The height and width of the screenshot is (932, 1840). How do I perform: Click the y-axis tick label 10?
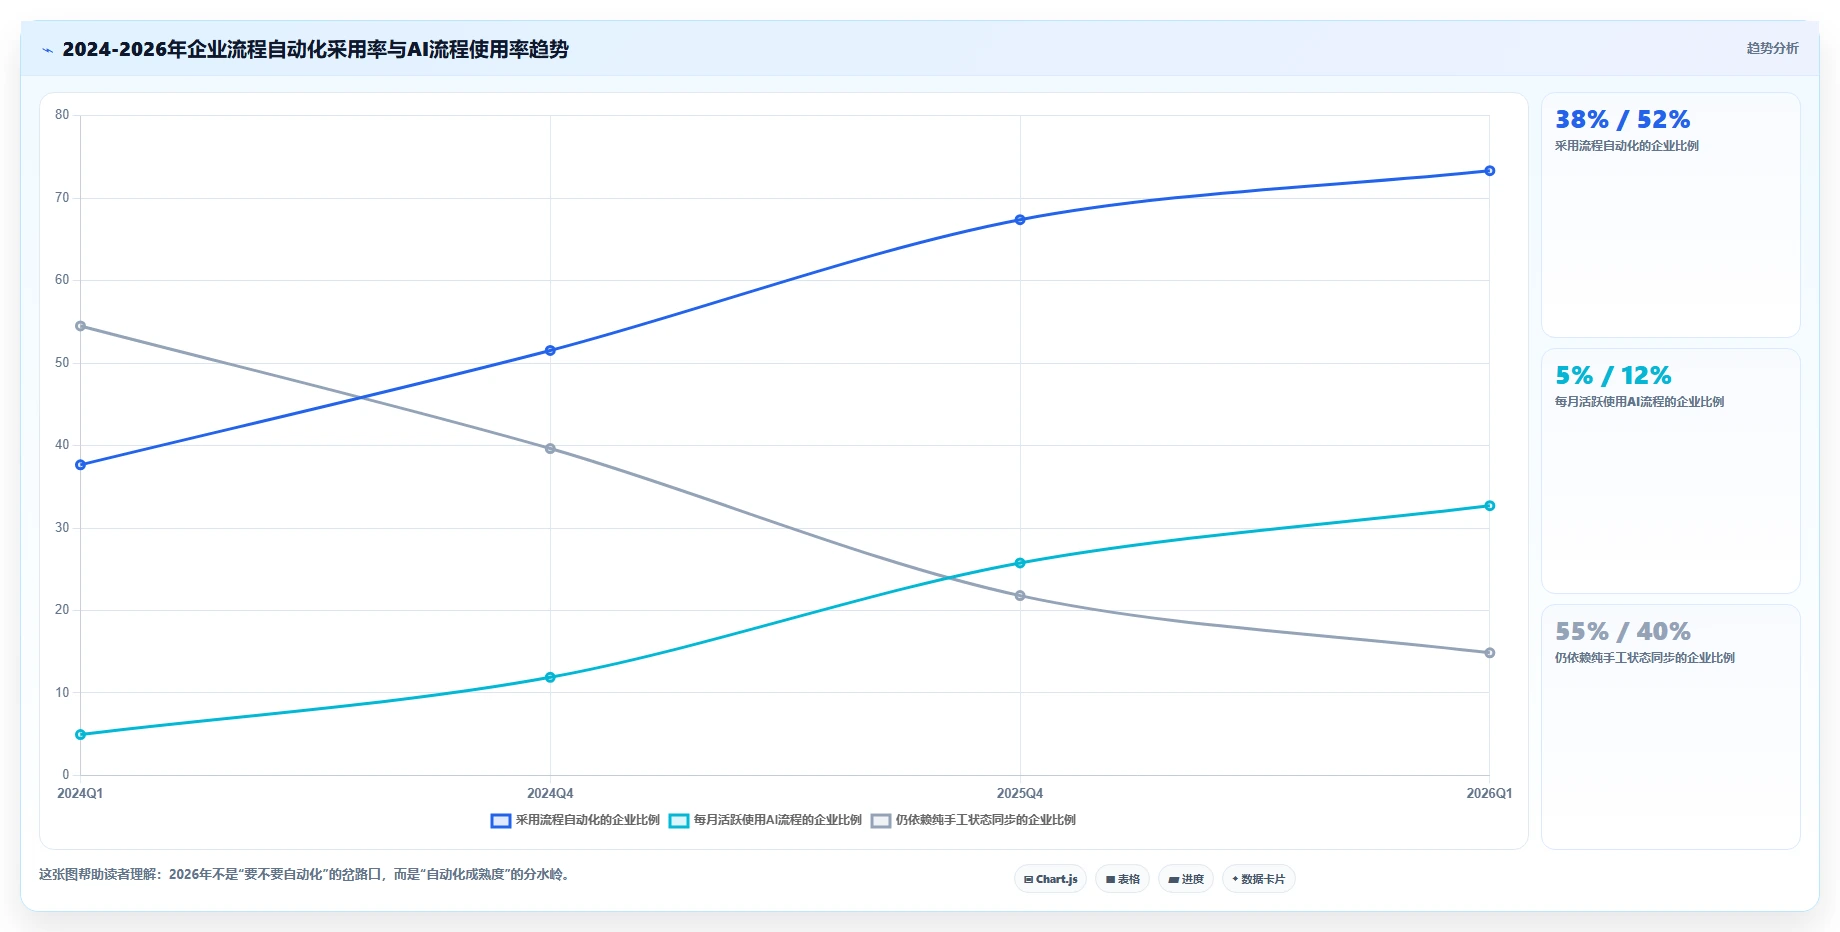[x=62, y=693]
